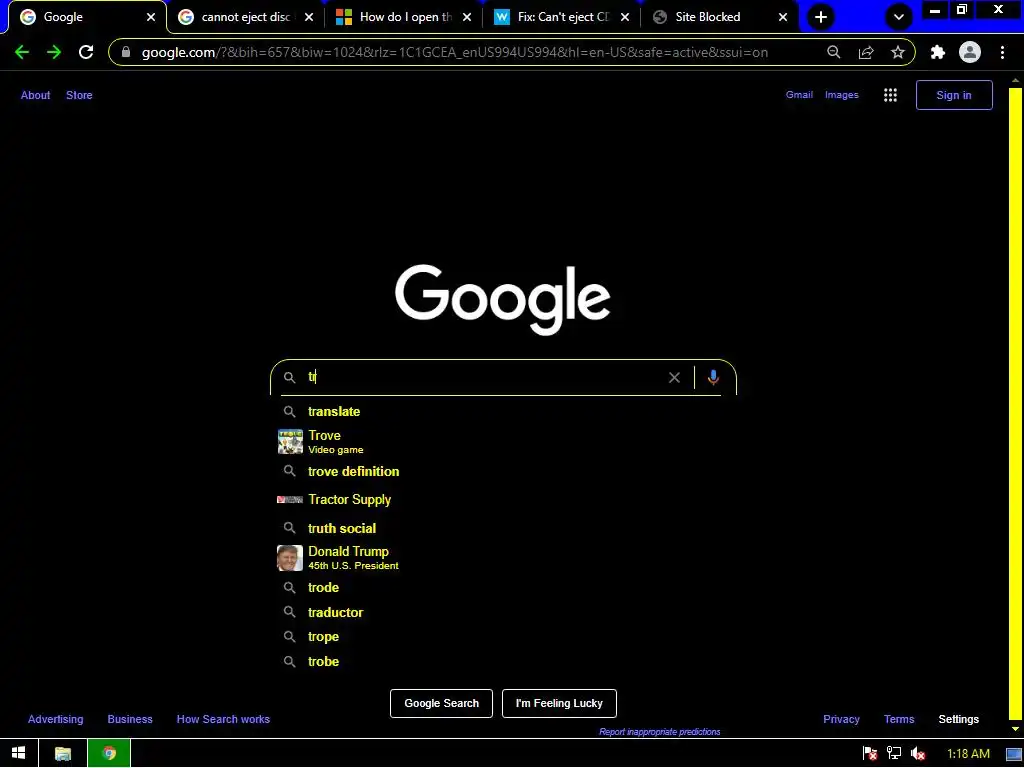The width and height of the screenshot is (1024, 768).
Task: Switch to the 'How do I open th' tab
Action: click(x=404, y=17)
